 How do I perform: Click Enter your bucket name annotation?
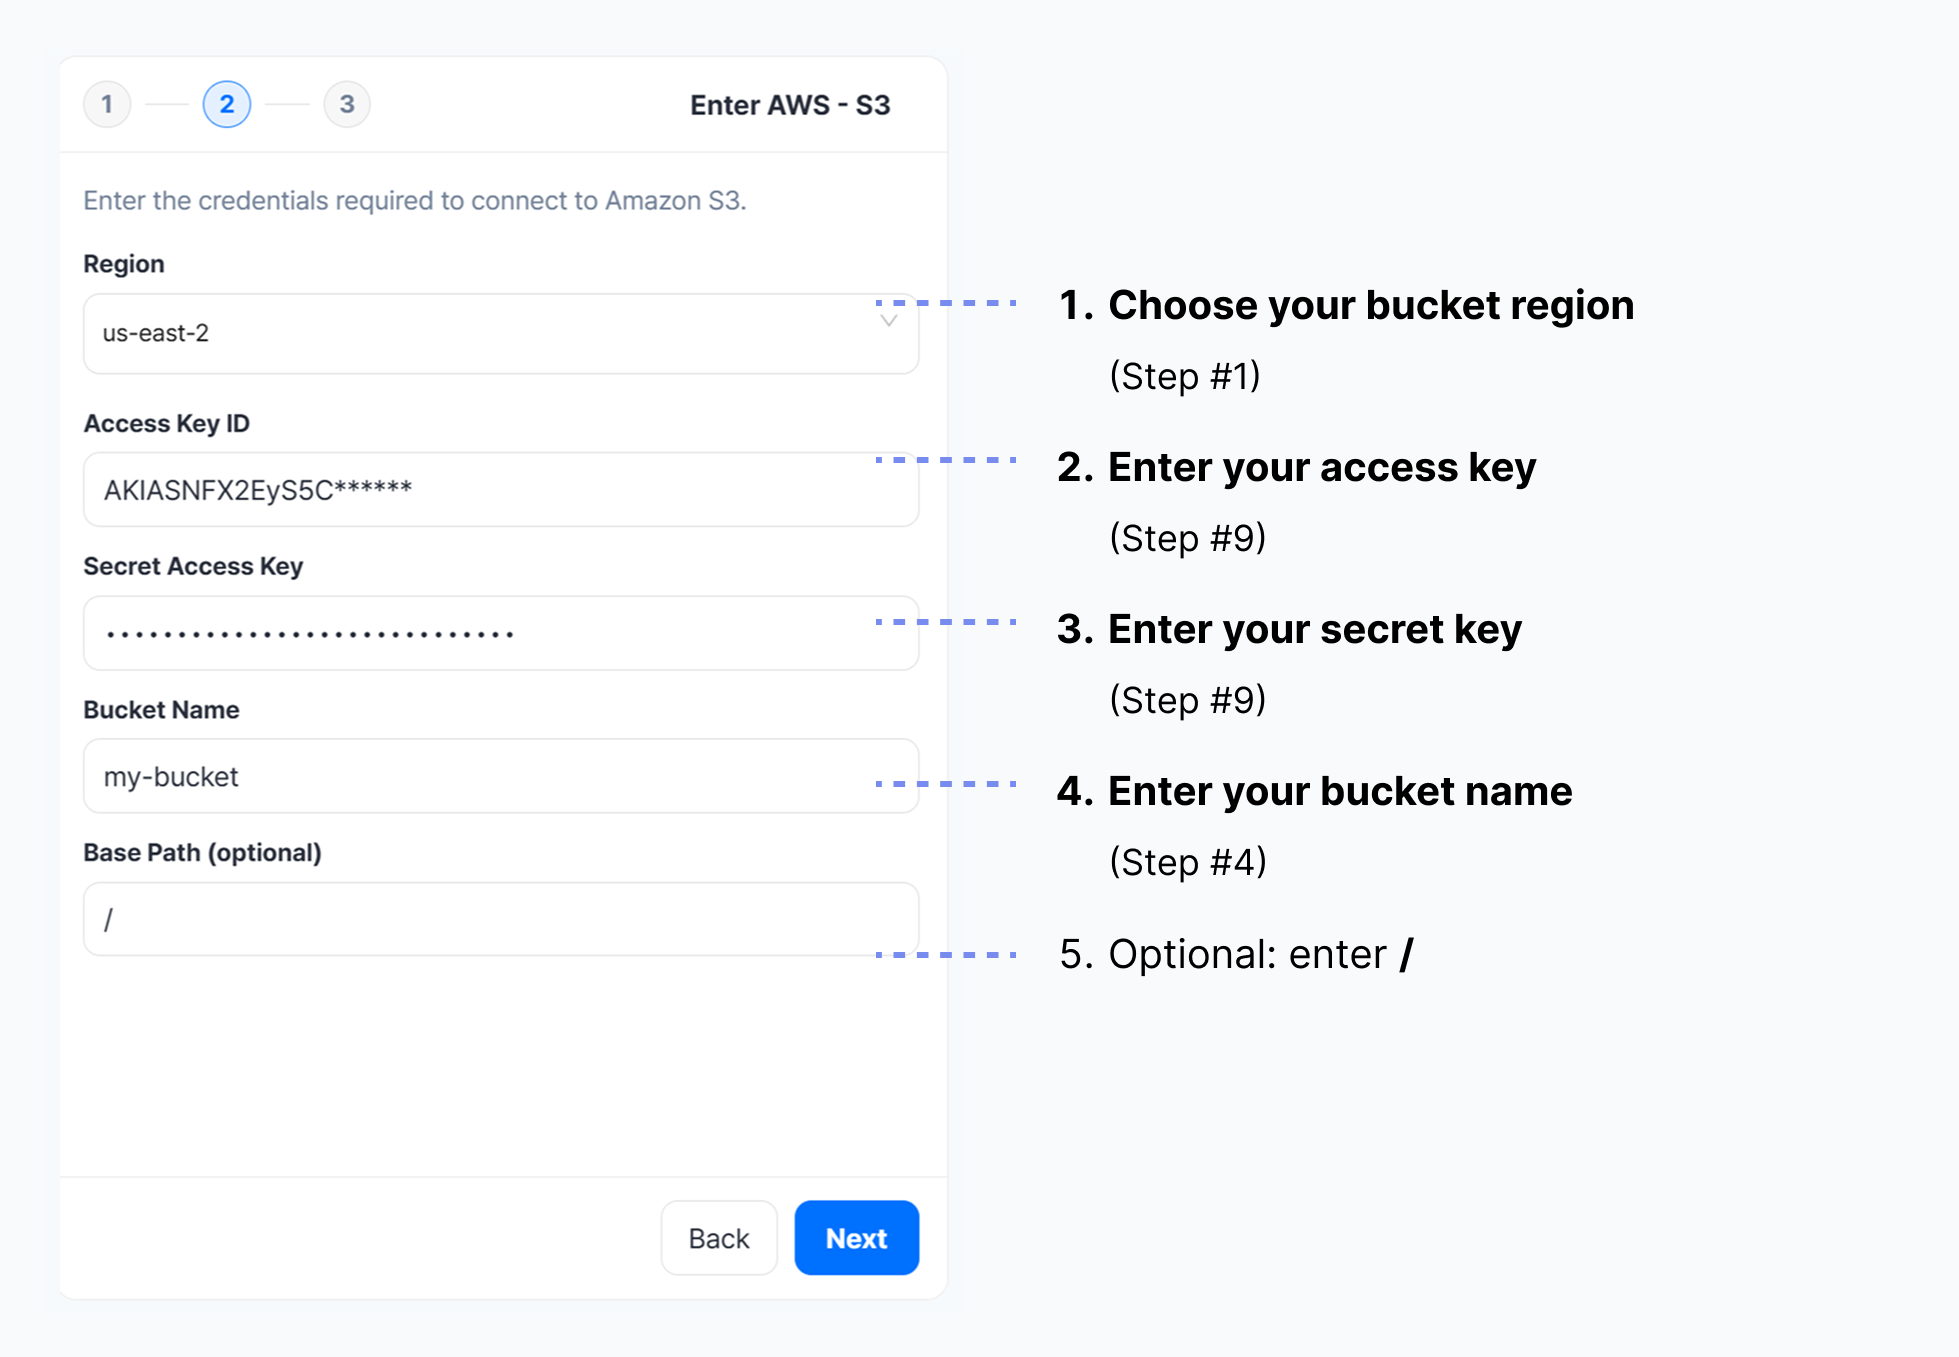1339,792
